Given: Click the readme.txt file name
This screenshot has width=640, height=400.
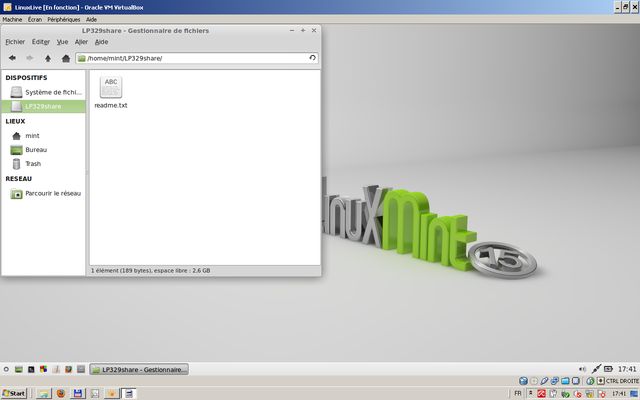Looking at the screenshot, I should tap(111, 105).
